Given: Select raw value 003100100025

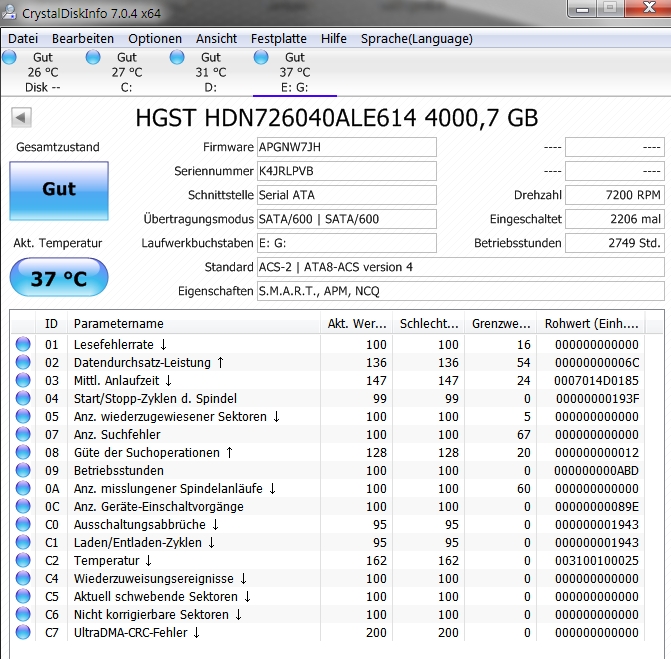Looking at the screenshot, I should pyautogui.click(x=597, y=561).
